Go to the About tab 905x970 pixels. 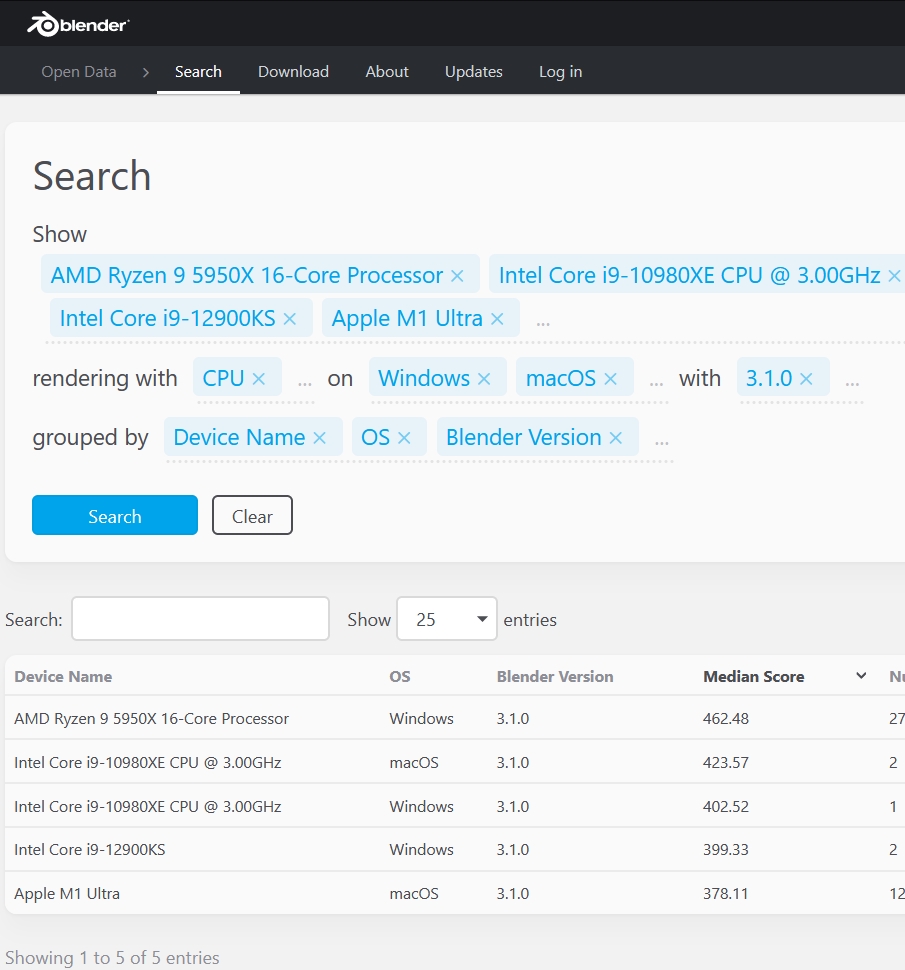click(x=387, y=72)
